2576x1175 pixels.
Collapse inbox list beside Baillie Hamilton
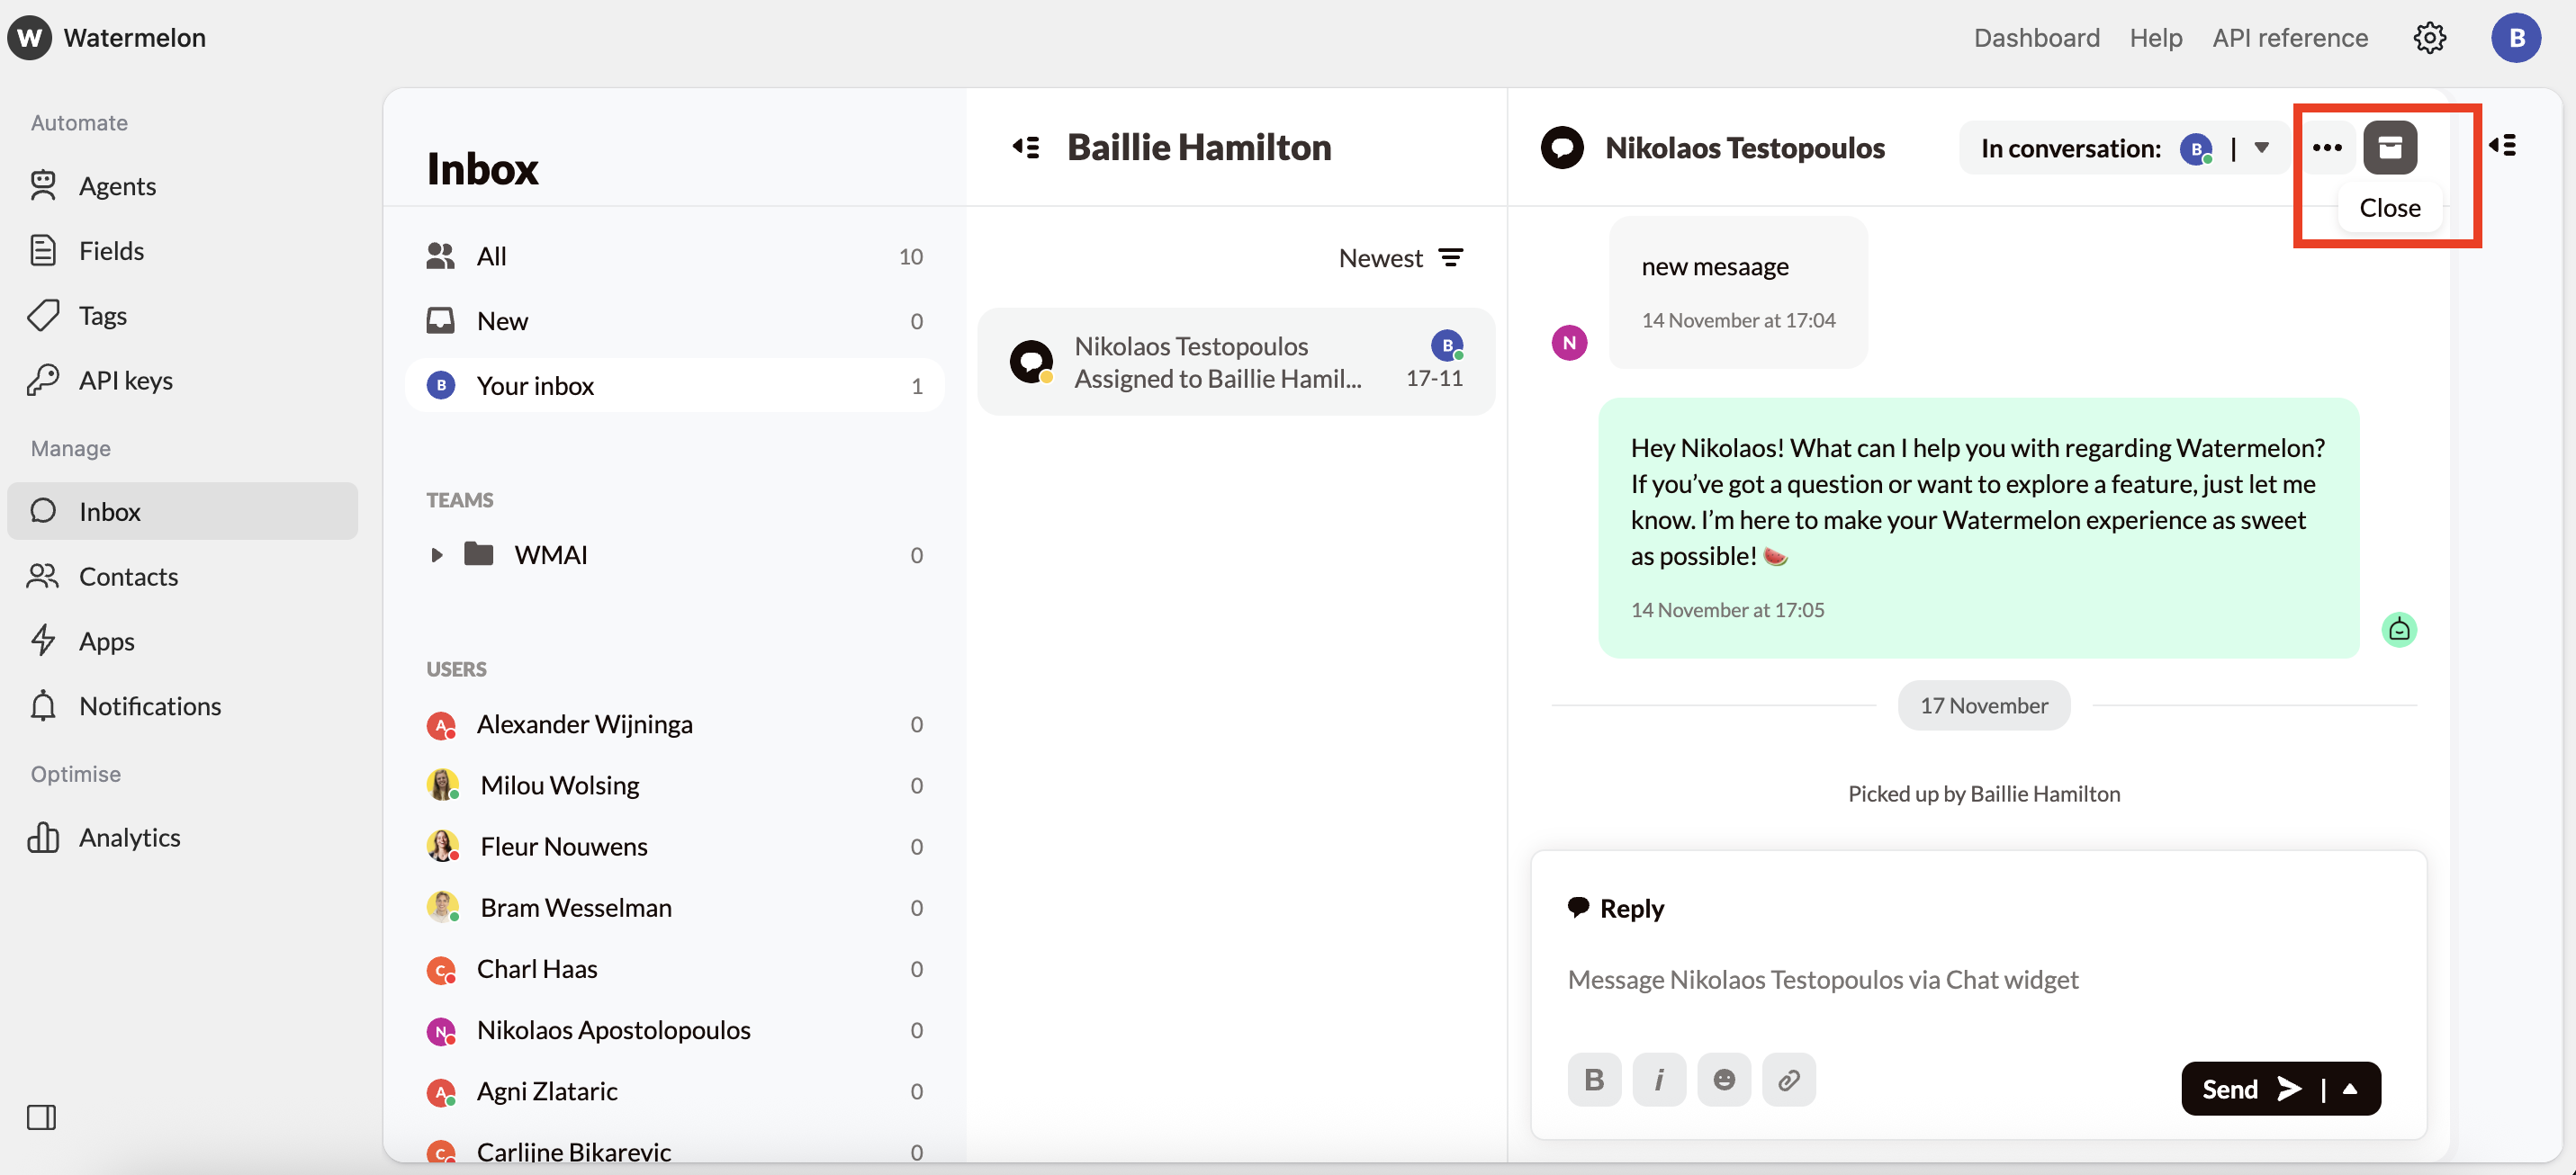tap(1026, 148)
